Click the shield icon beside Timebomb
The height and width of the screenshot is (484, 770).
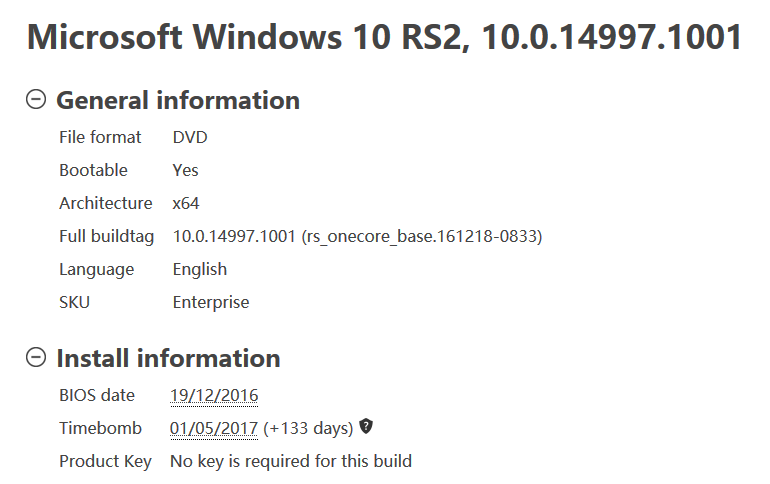point(366,427)
